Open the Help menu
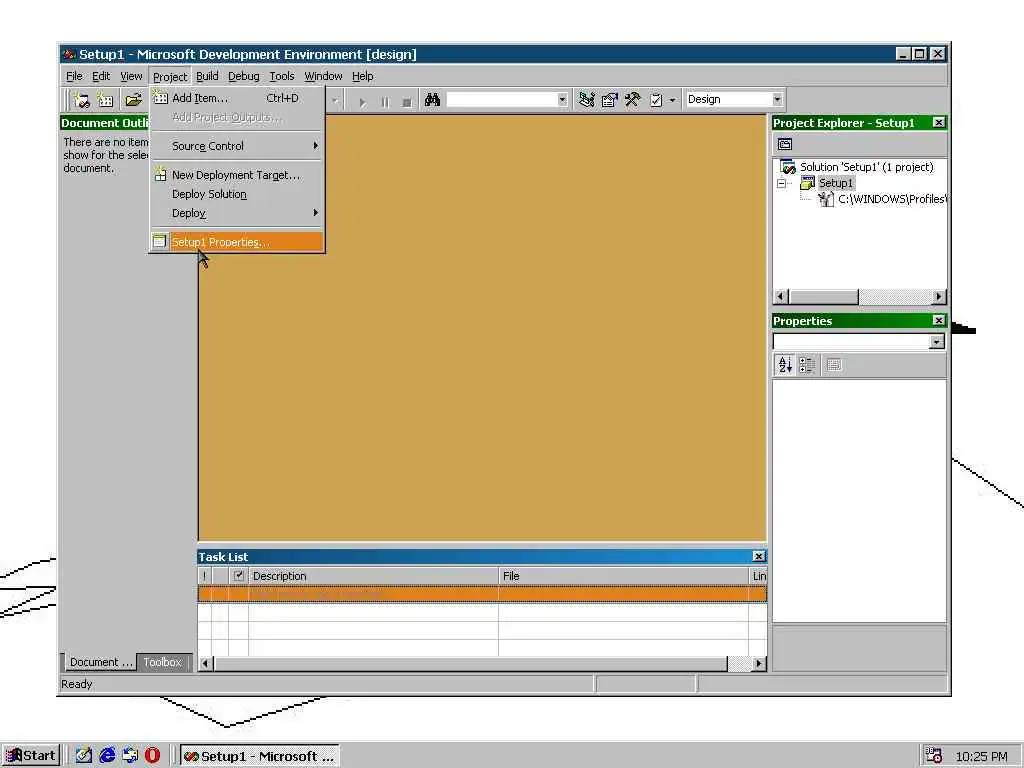The height and width of the screenshot is (768, 1024). click(x=362, y=76)
